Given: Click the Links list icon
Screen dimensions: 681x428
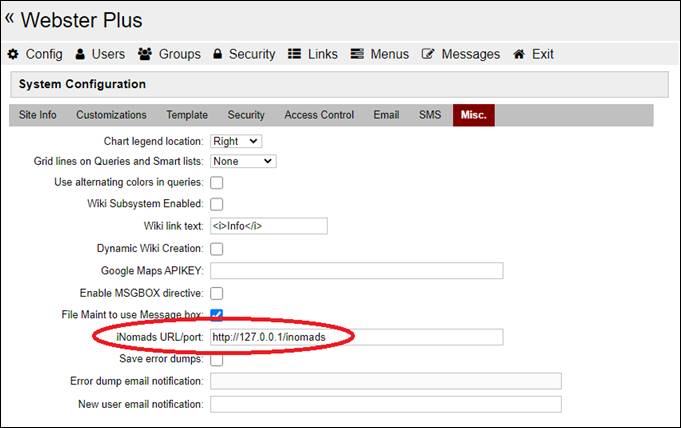Looking at the screenshot, I should (x=295, y=54).
